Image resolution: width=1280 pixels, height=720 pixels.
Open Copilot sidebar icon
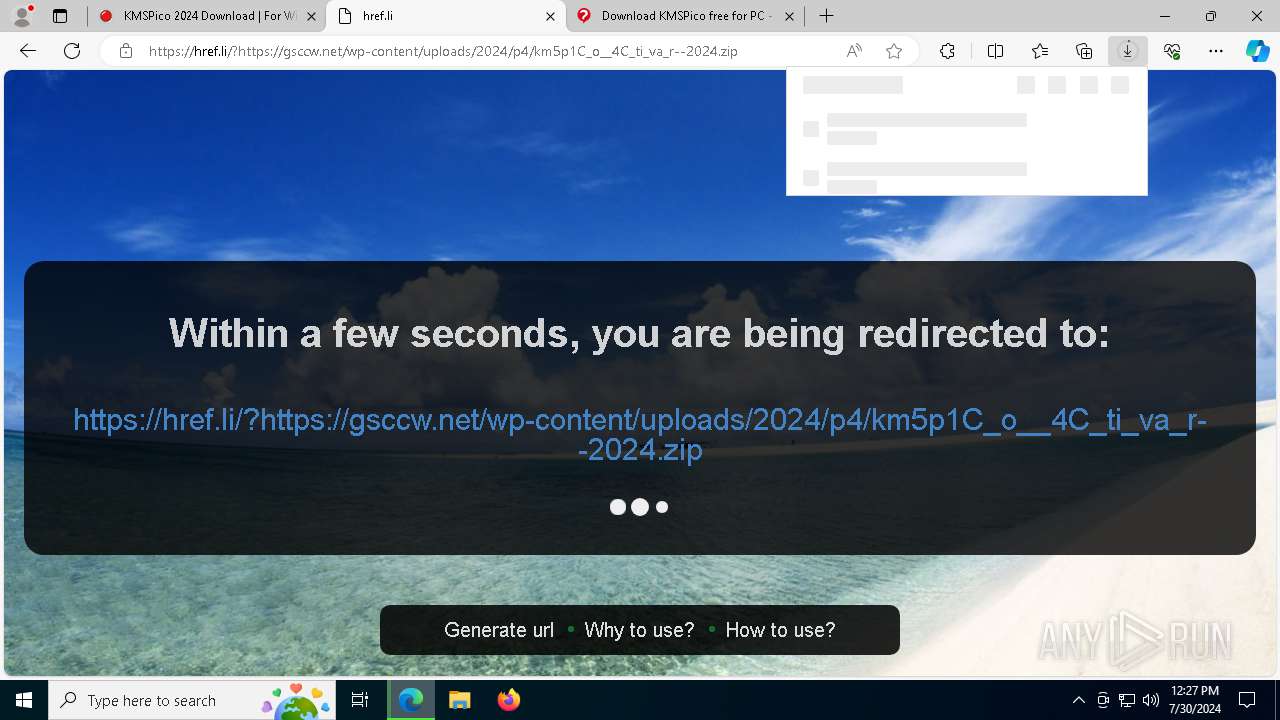coord(1257,51)
